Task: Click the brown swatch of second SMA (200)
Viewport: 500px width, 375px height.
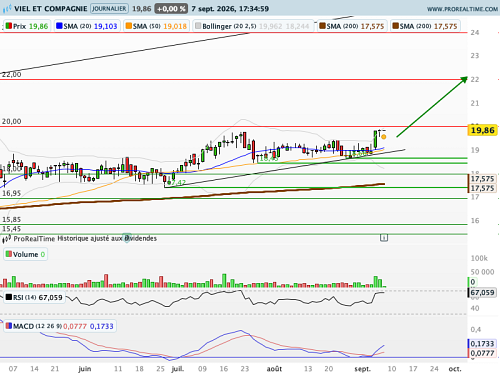Action: [x=396, y=26]
